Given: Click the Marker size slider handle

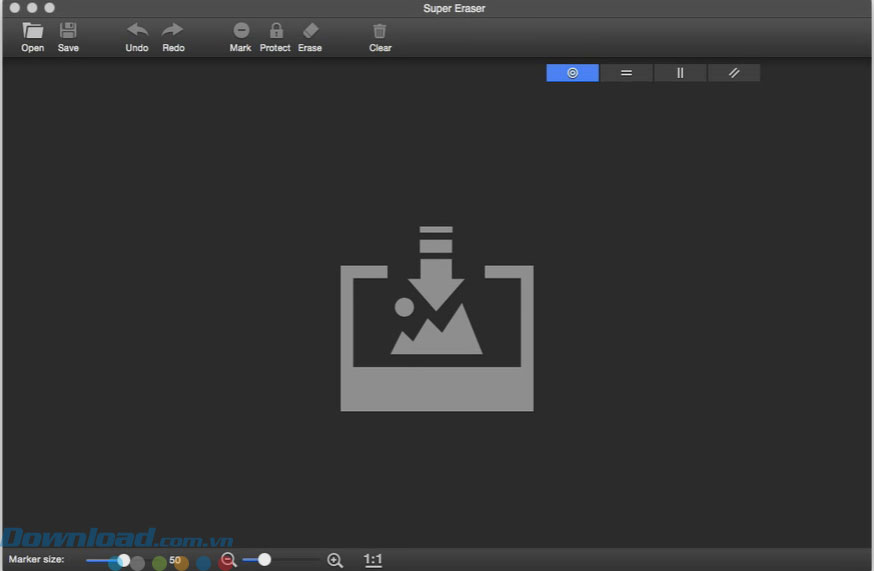Looking at the screenshot, I should (124, 560).
